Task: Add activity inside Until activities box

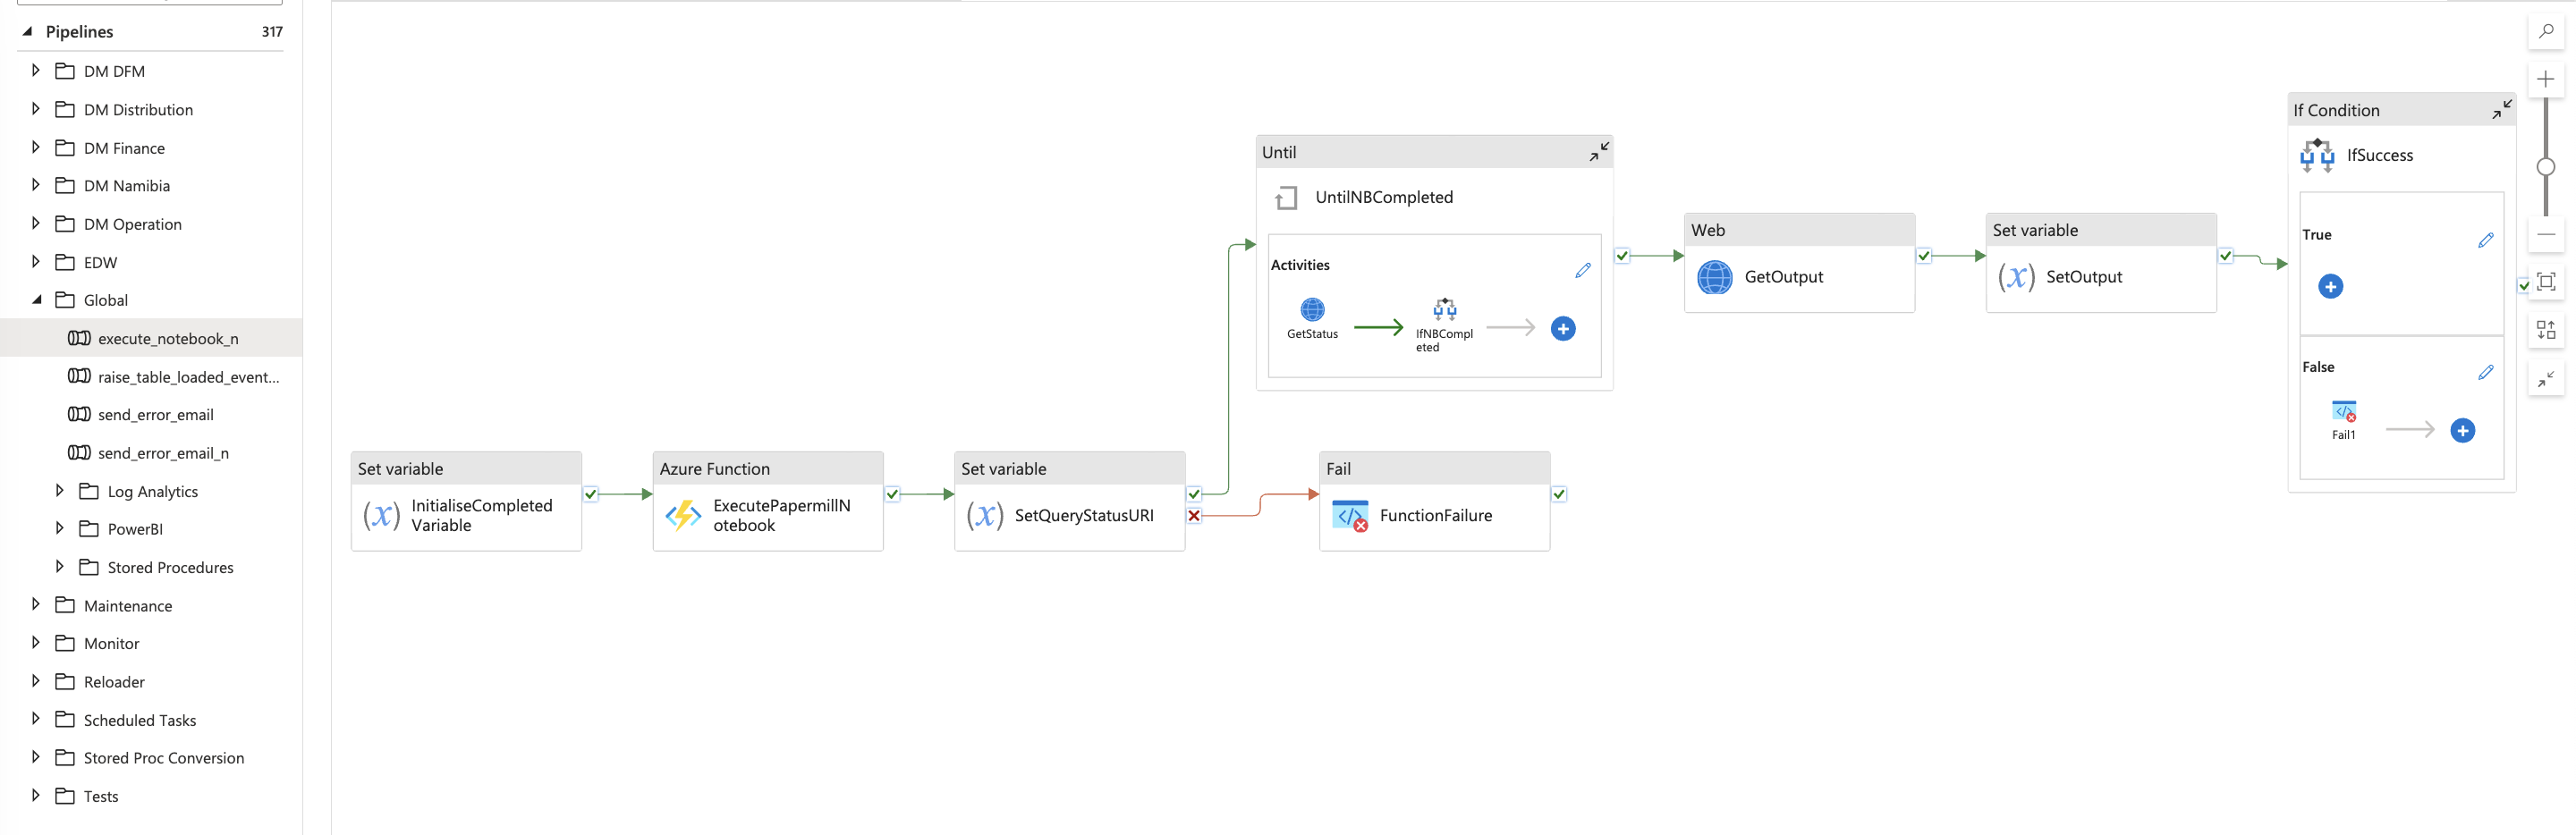Action: [x=1563, y=329]
